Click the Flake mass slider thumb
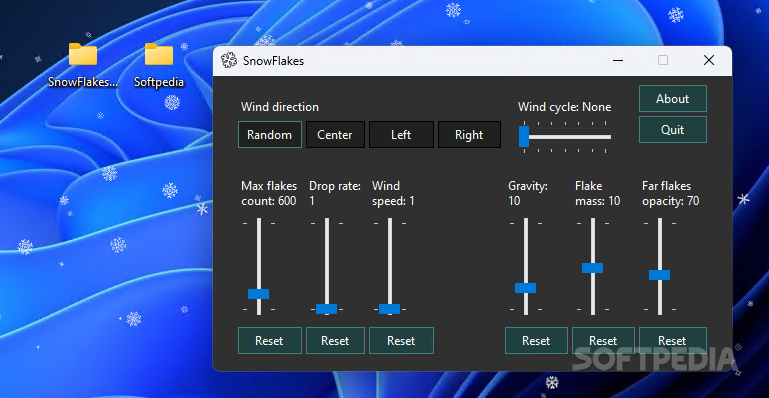 click(592, 268)
